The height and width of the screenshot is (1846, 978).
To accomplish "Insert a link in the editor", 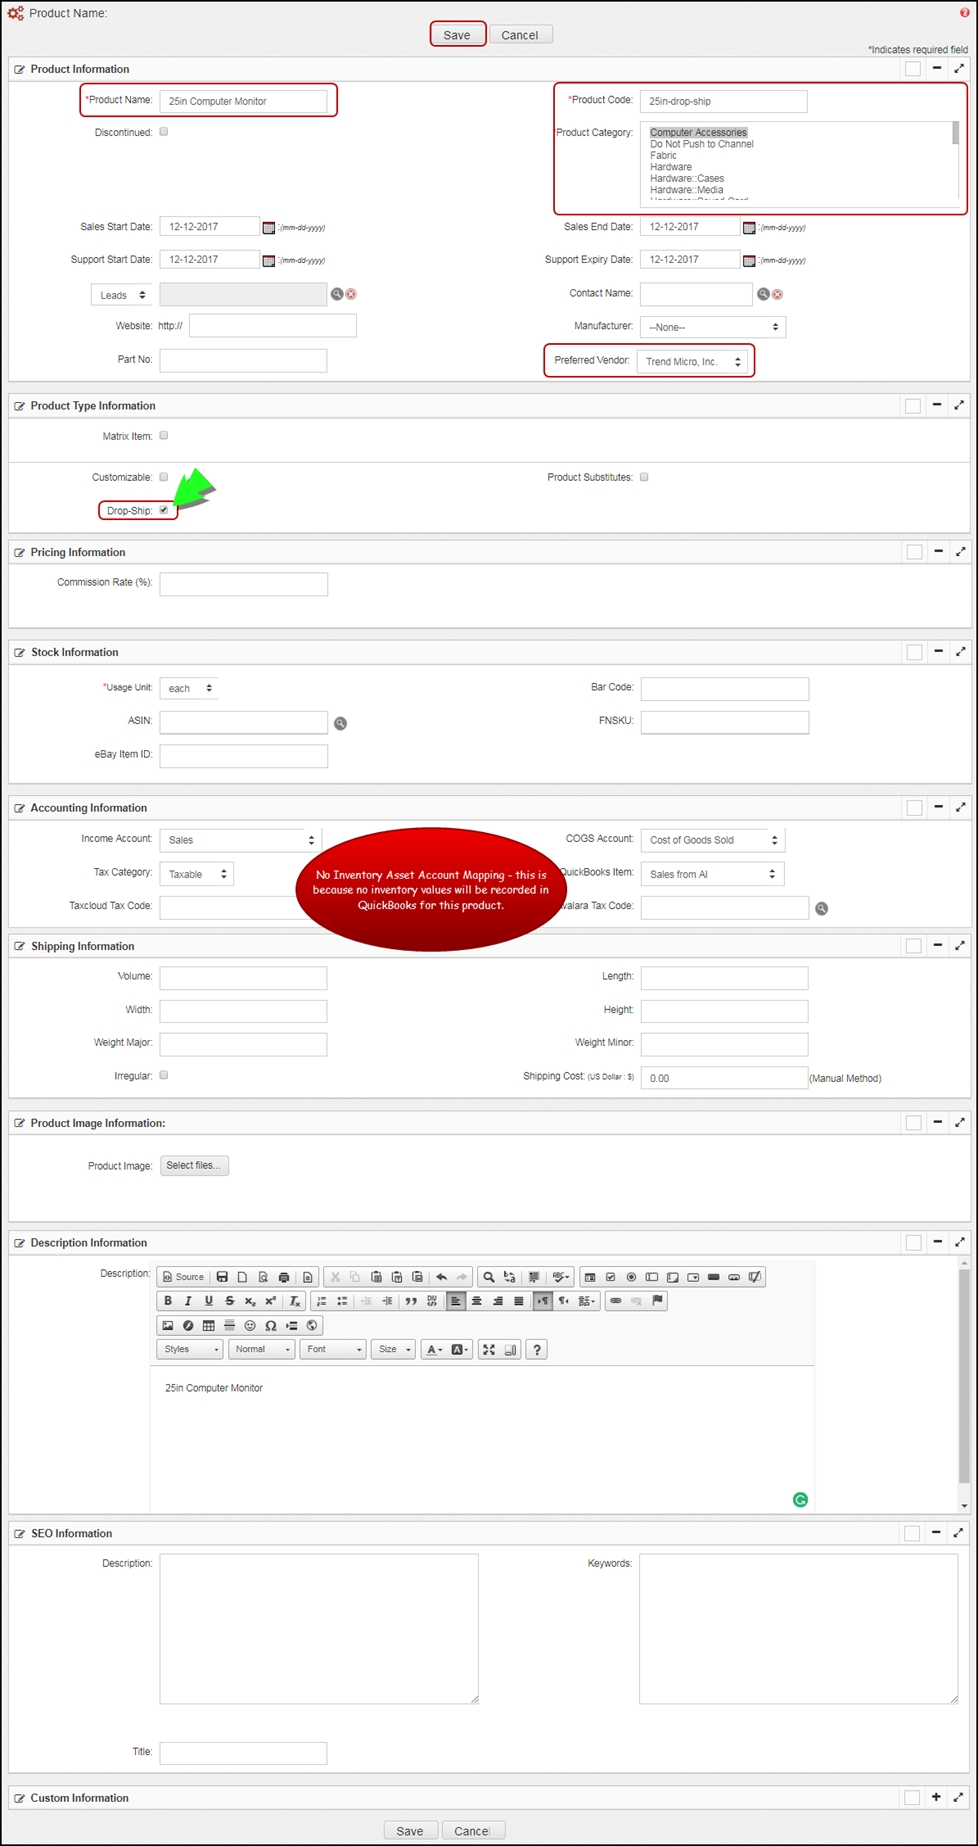I will click(616, 1301).
